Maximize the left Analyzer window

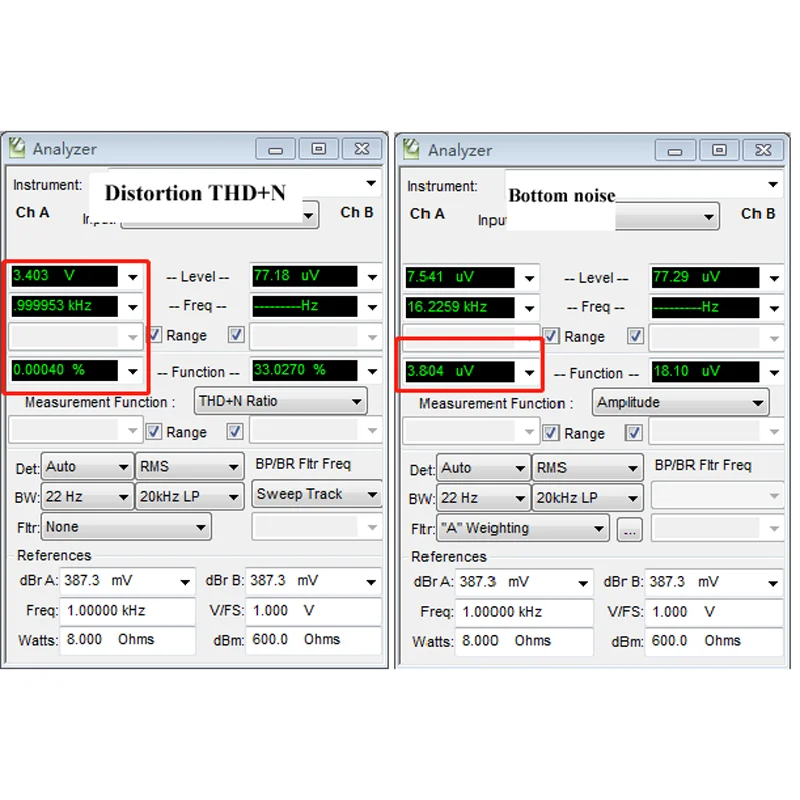click(319, 149)
